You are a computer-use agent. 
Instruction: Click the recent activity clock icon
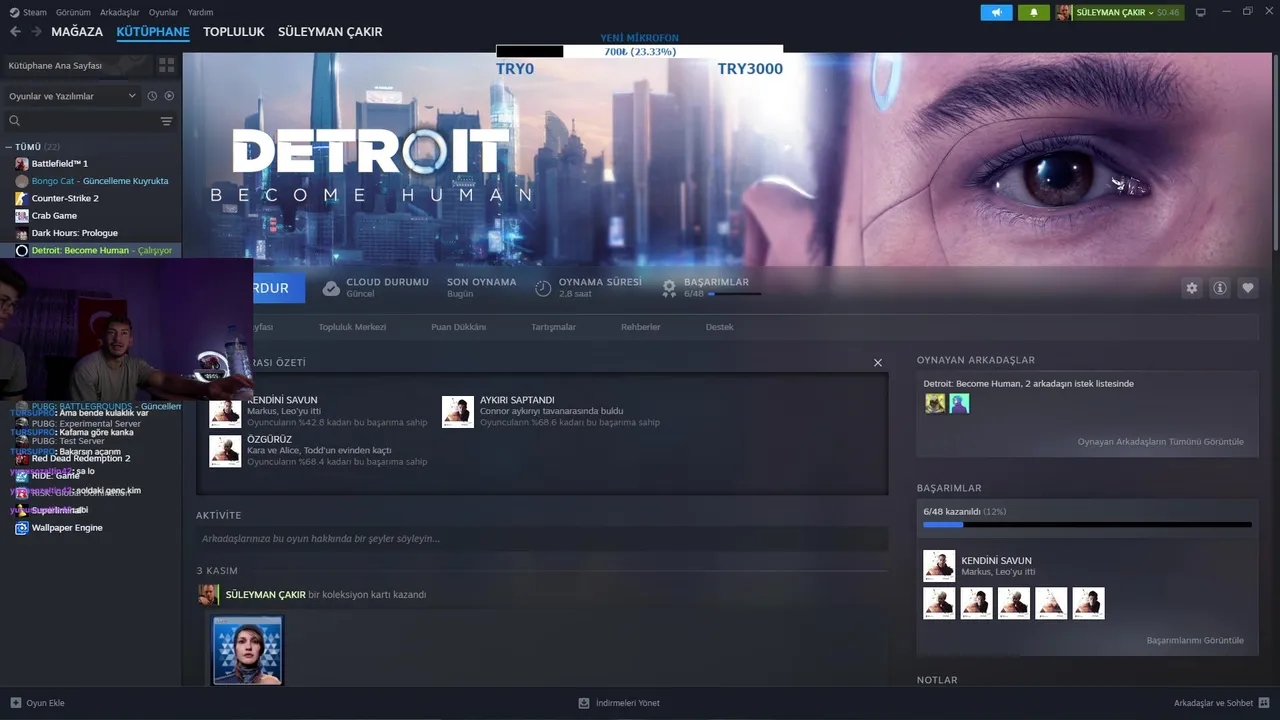click(152, 96)
